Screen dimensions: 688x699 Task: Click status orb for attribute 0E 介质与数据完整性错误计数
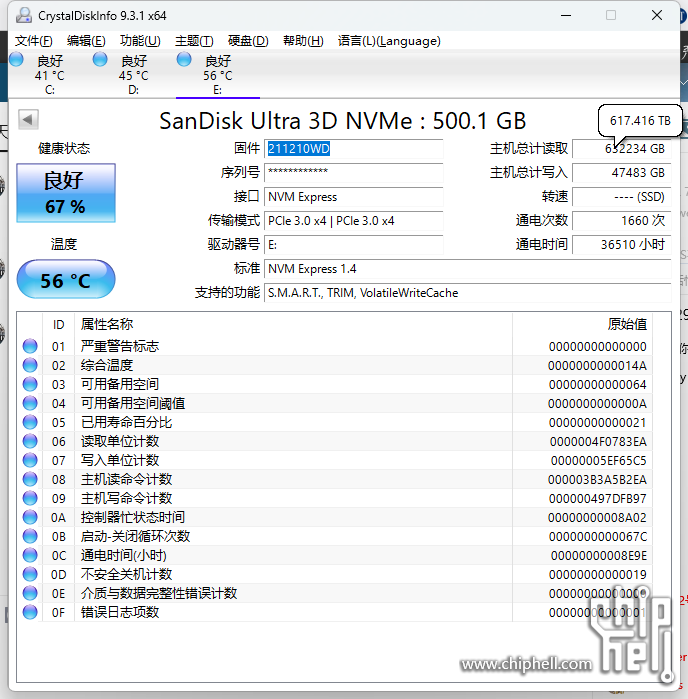click(x=30, y=593)
